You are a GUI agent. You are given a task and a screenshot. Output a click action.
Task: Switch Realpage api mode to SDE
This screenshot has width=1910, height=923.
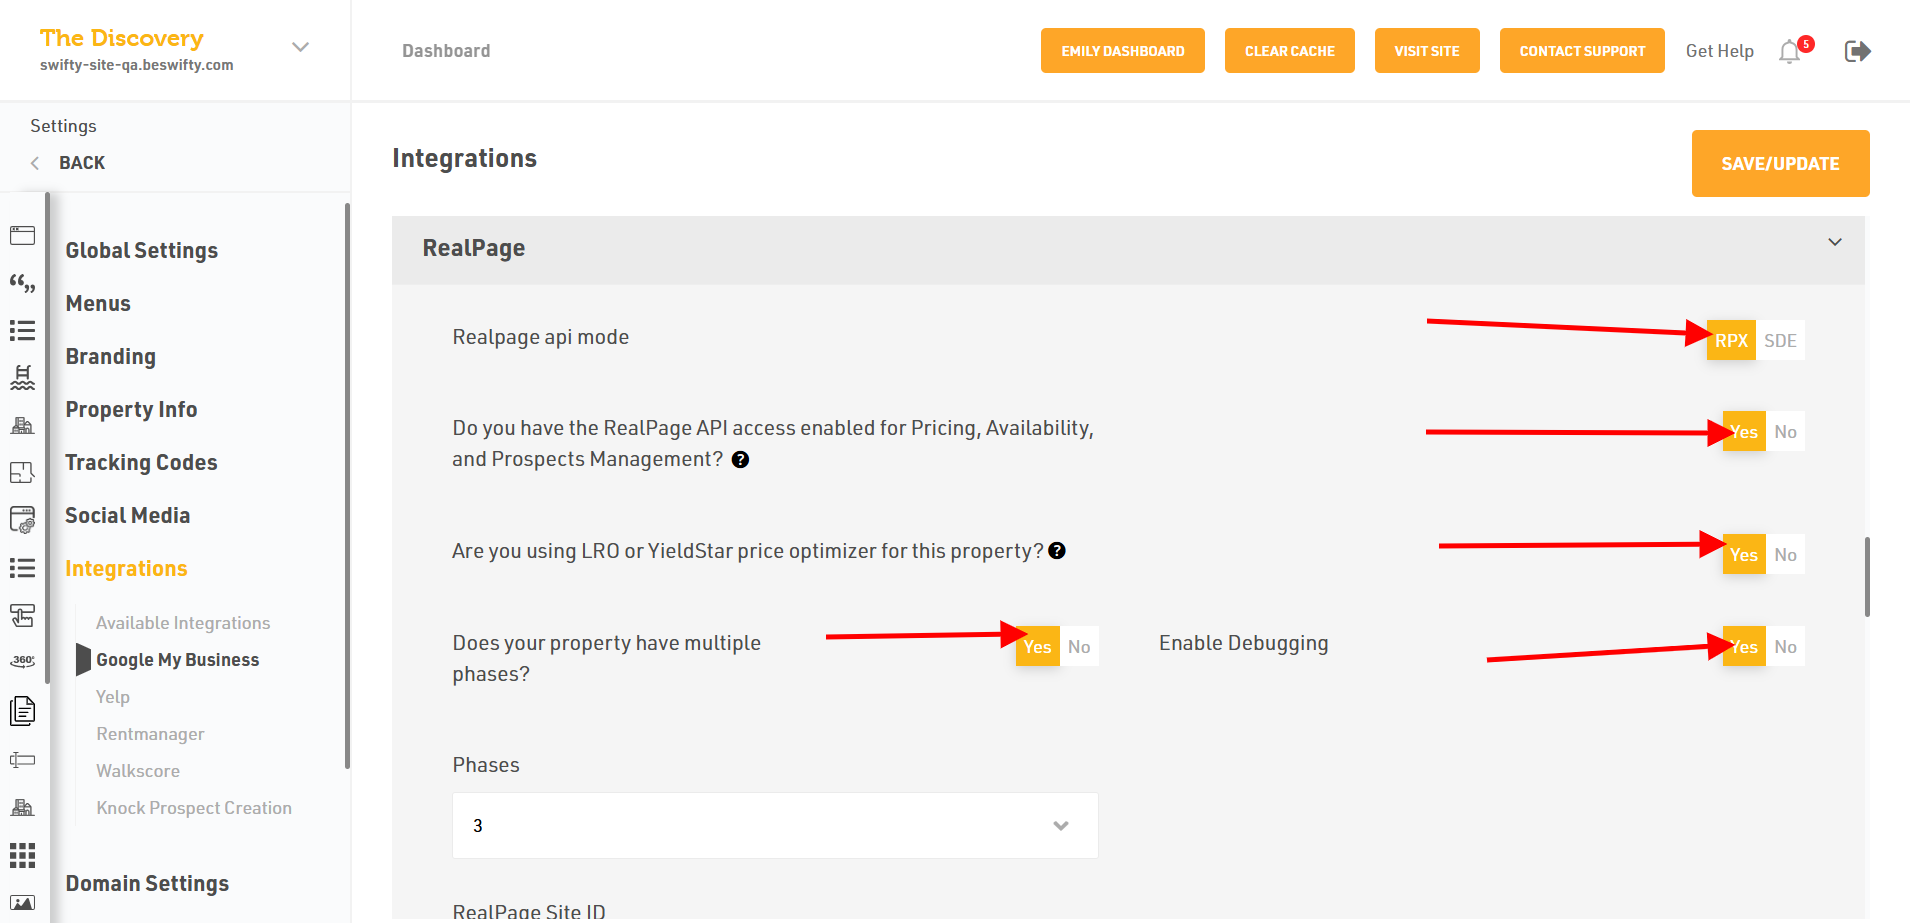(1780, 341)
